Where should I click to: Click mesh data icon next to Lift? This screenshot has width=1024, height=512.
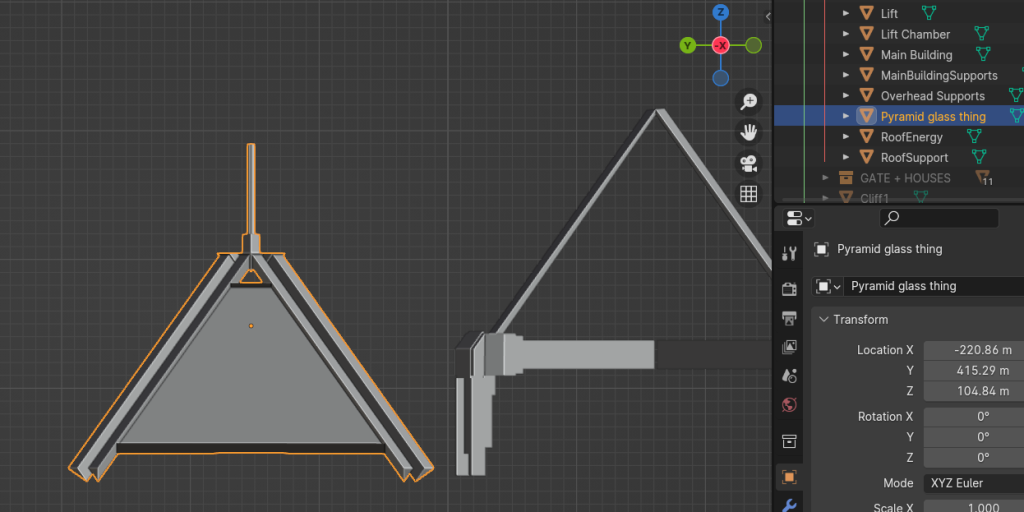pyautogui.click(x=929, y=12)
